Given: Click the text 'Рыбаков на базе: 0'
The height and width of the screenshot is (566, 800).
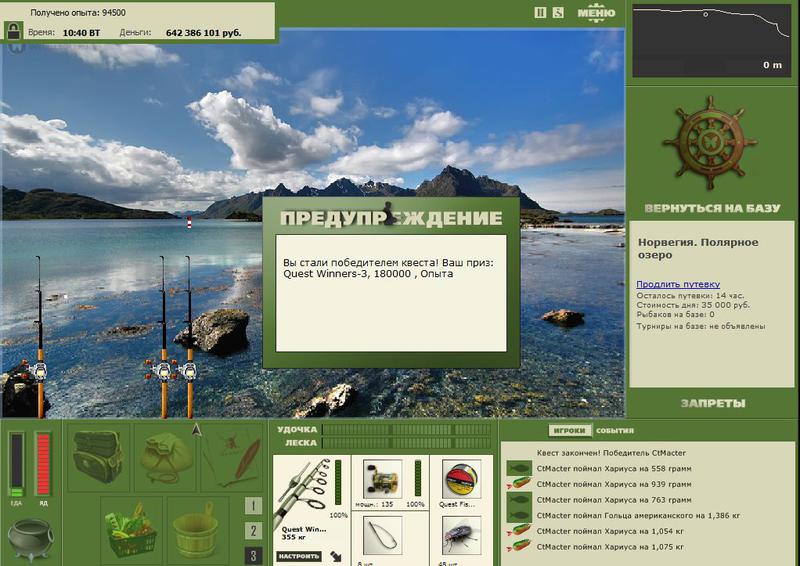Looking at the screenshot, I should 675,314.
